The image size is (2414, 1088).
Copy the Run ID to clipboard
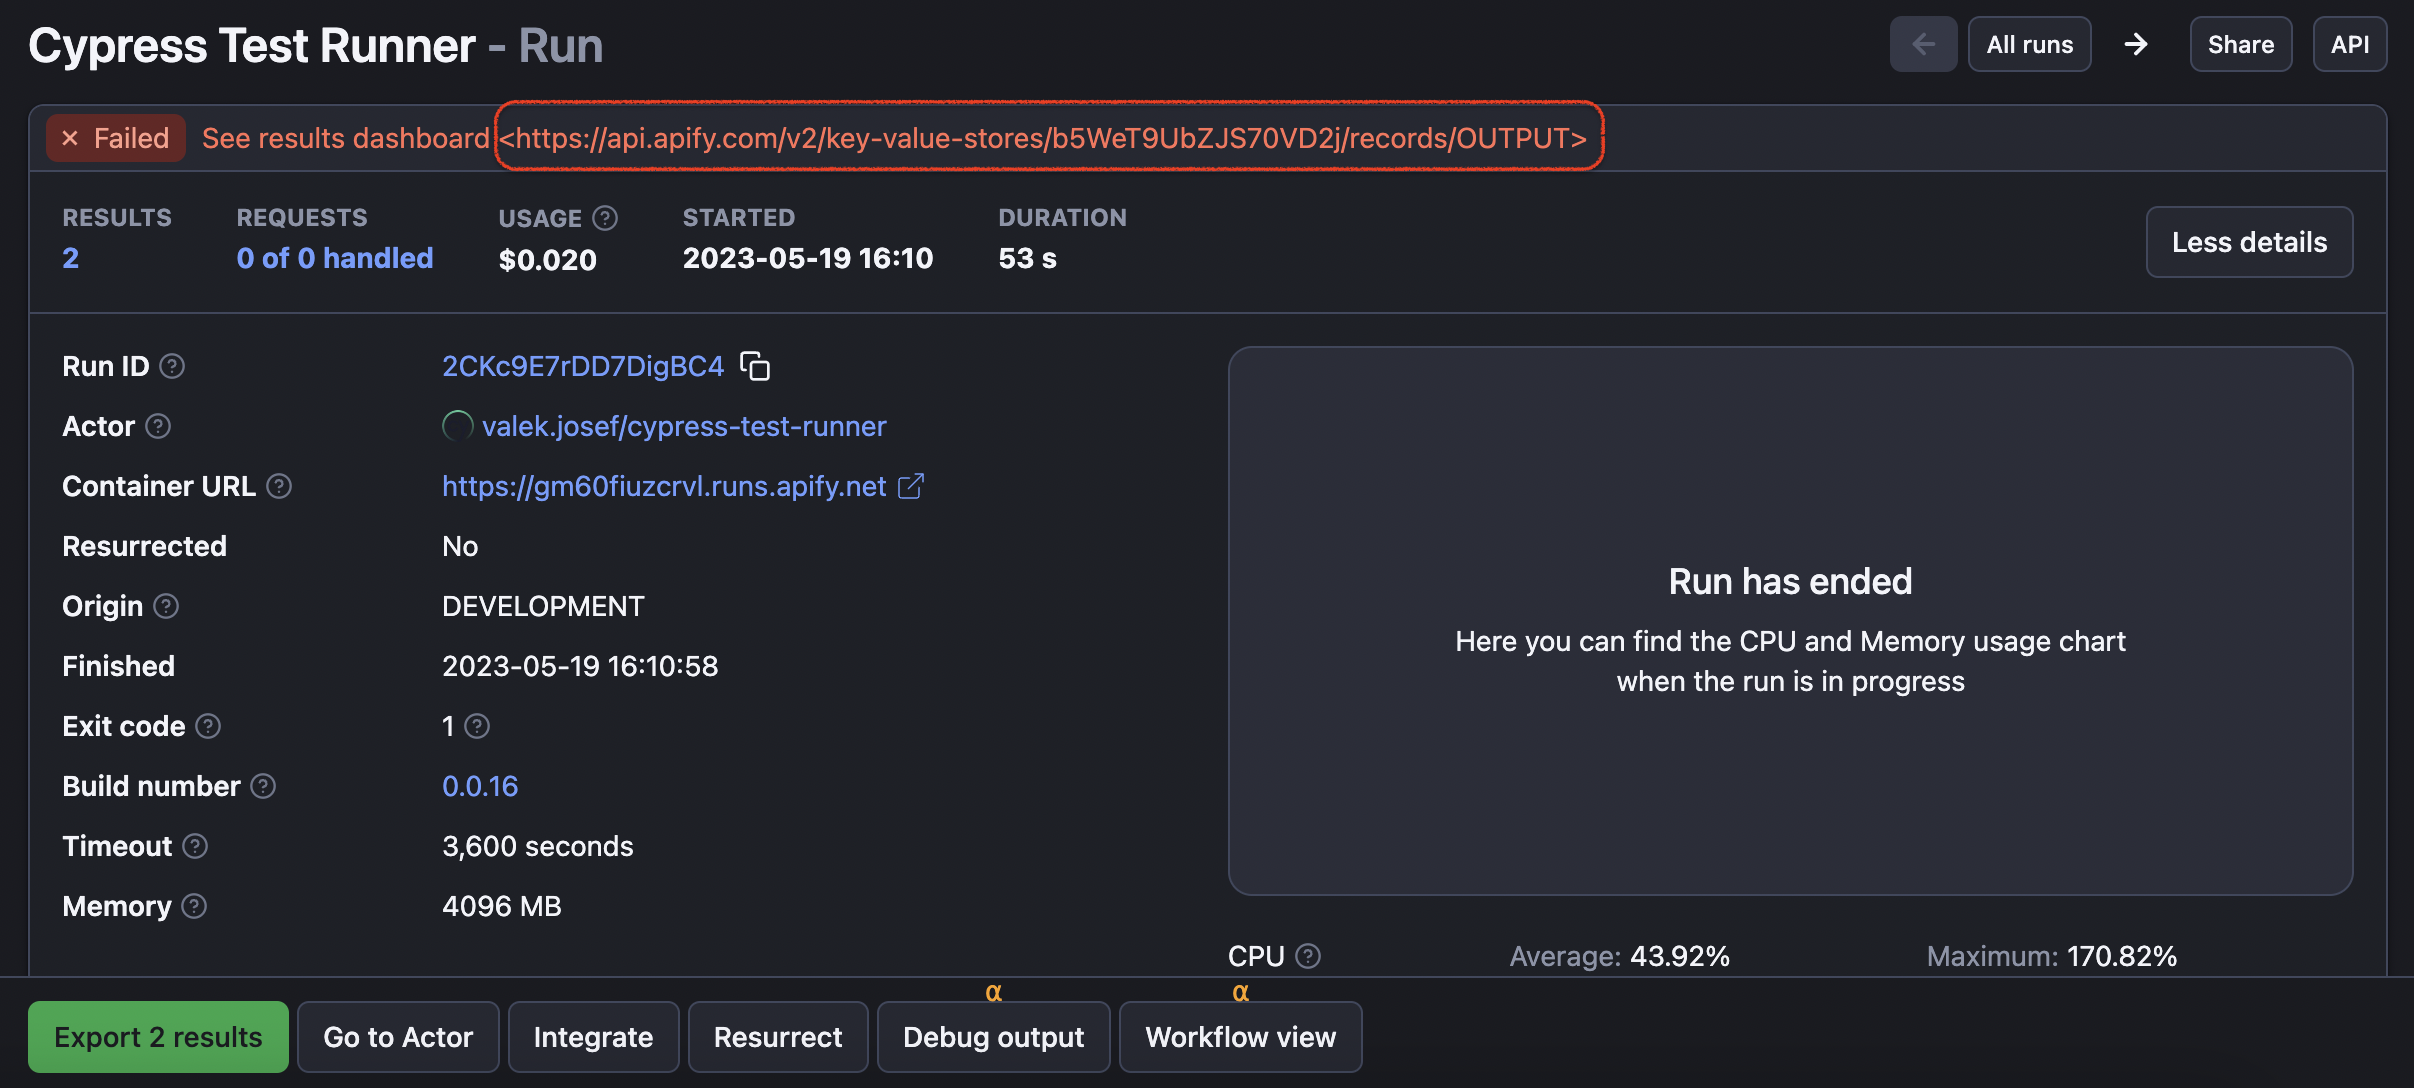[755, 366]
